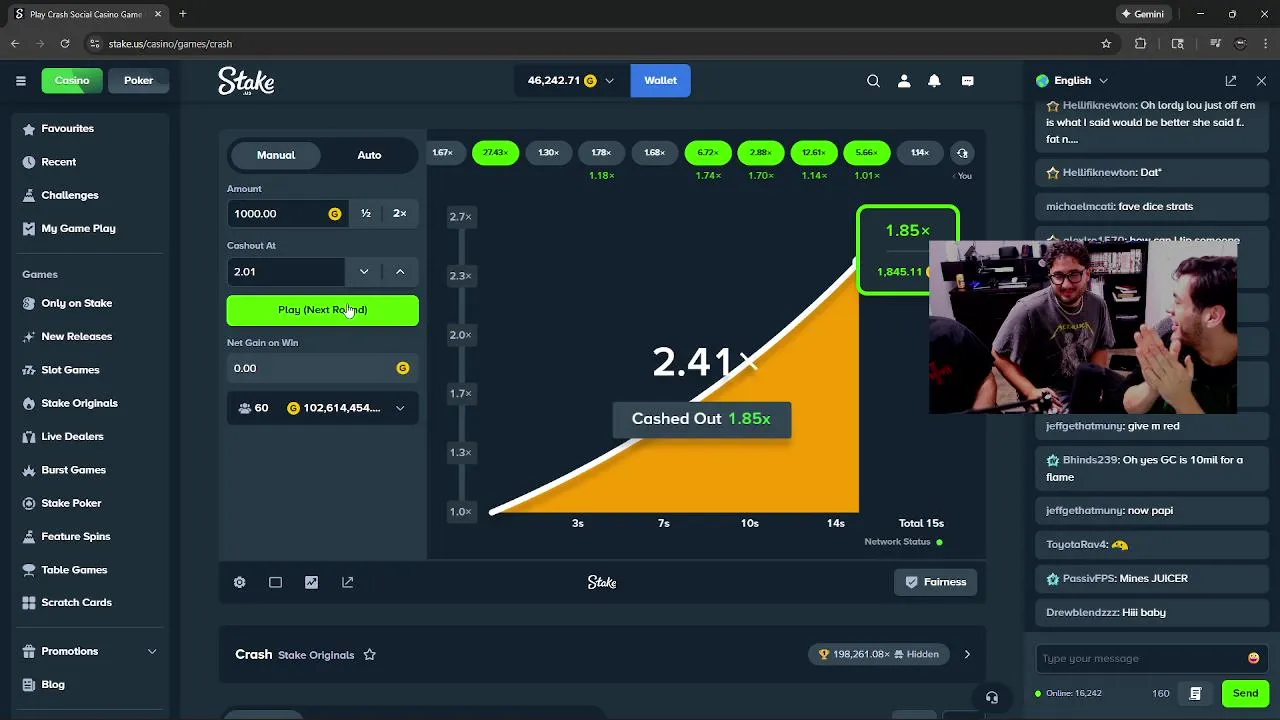Viewport: 1280px width, 720px height.
Task: Go to Favourites in sidebar
Action: point(67,129)
